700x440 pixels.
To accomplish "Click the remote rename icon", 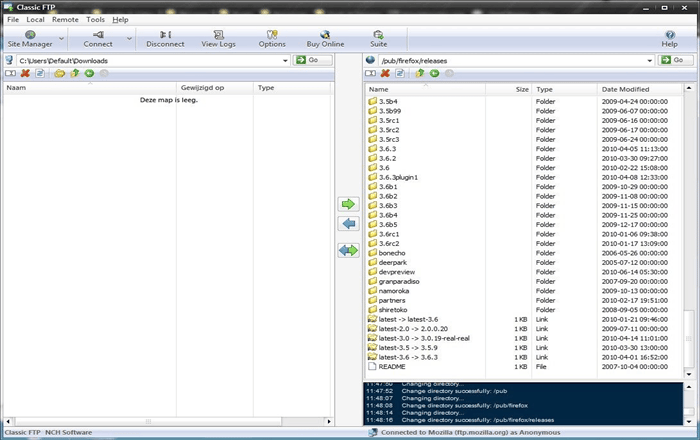I will (371, 73).
